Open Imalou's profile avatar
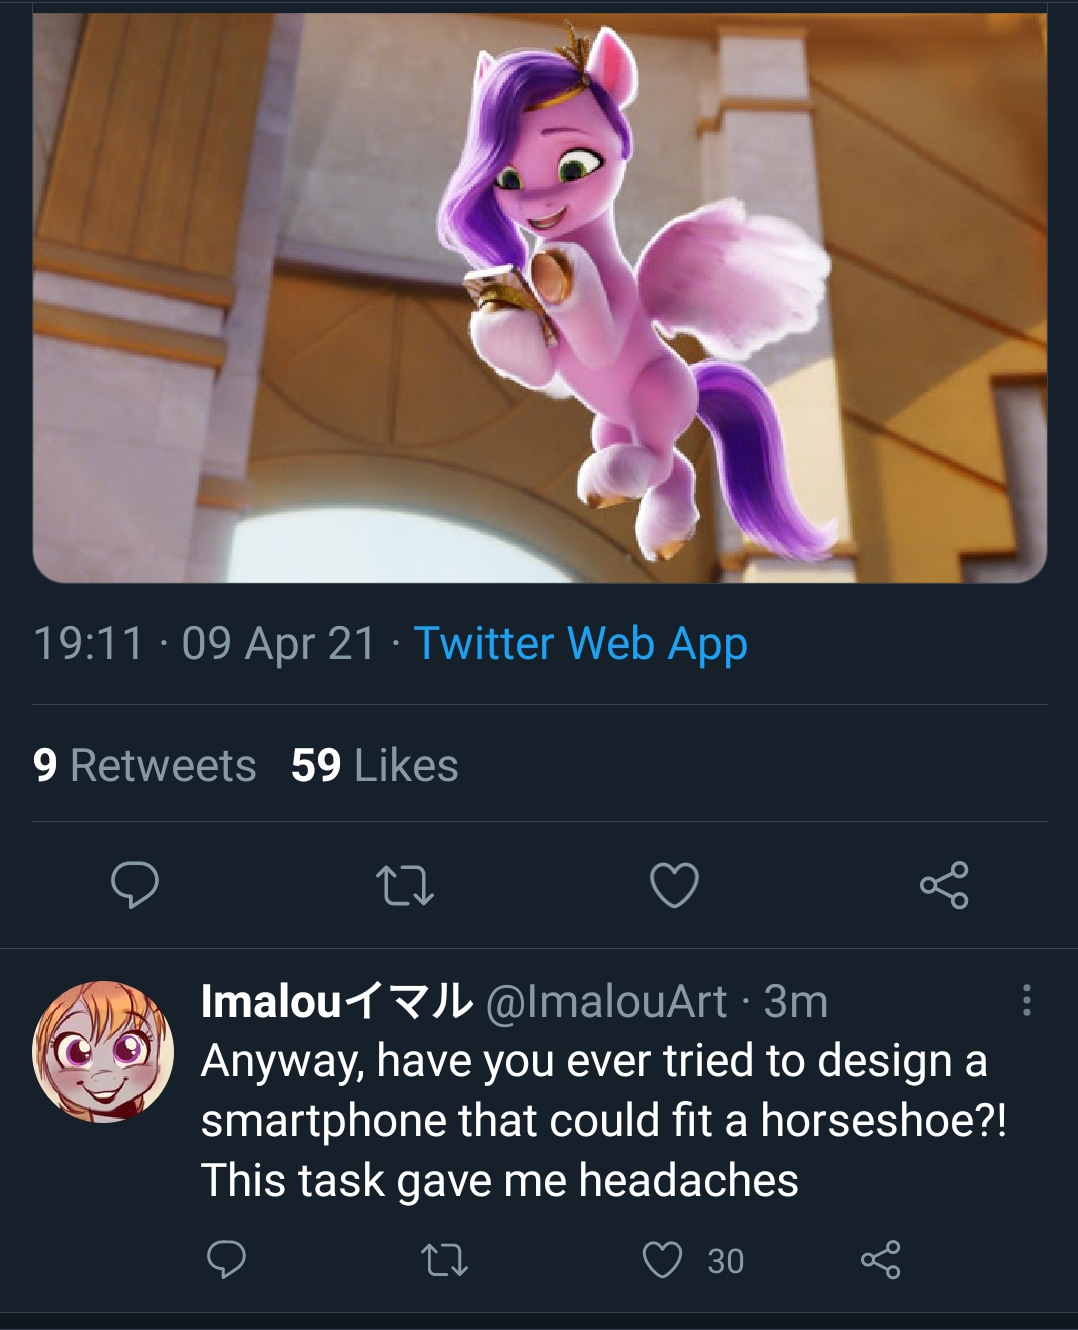 point(103,1051)
